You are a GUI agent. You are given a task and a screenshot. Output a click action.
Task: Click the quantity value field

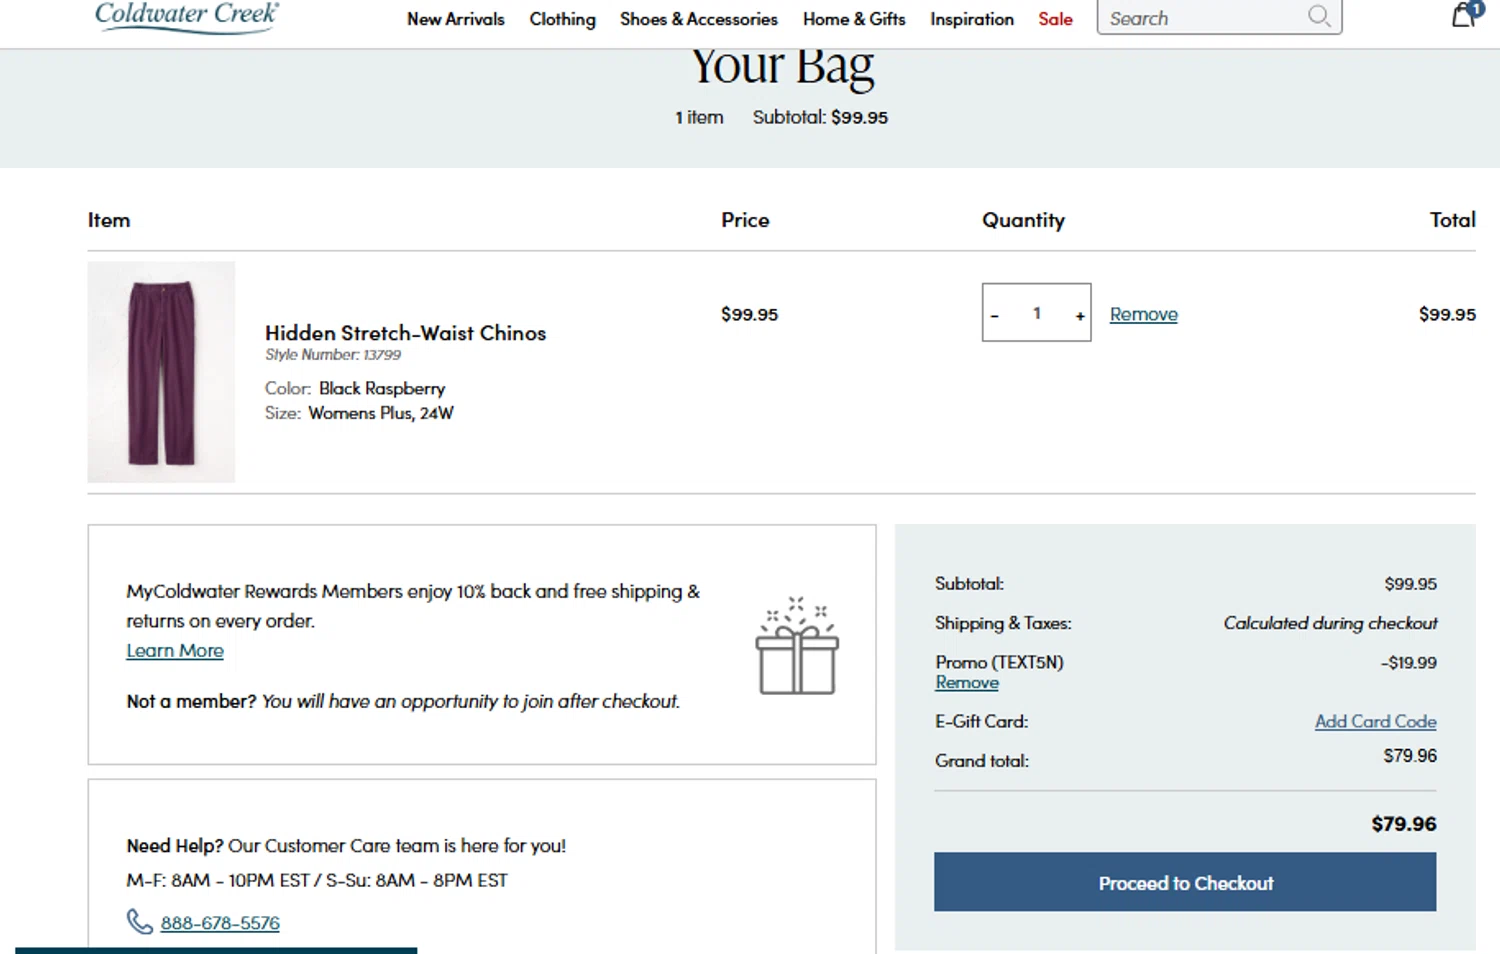click(1037, 313)
